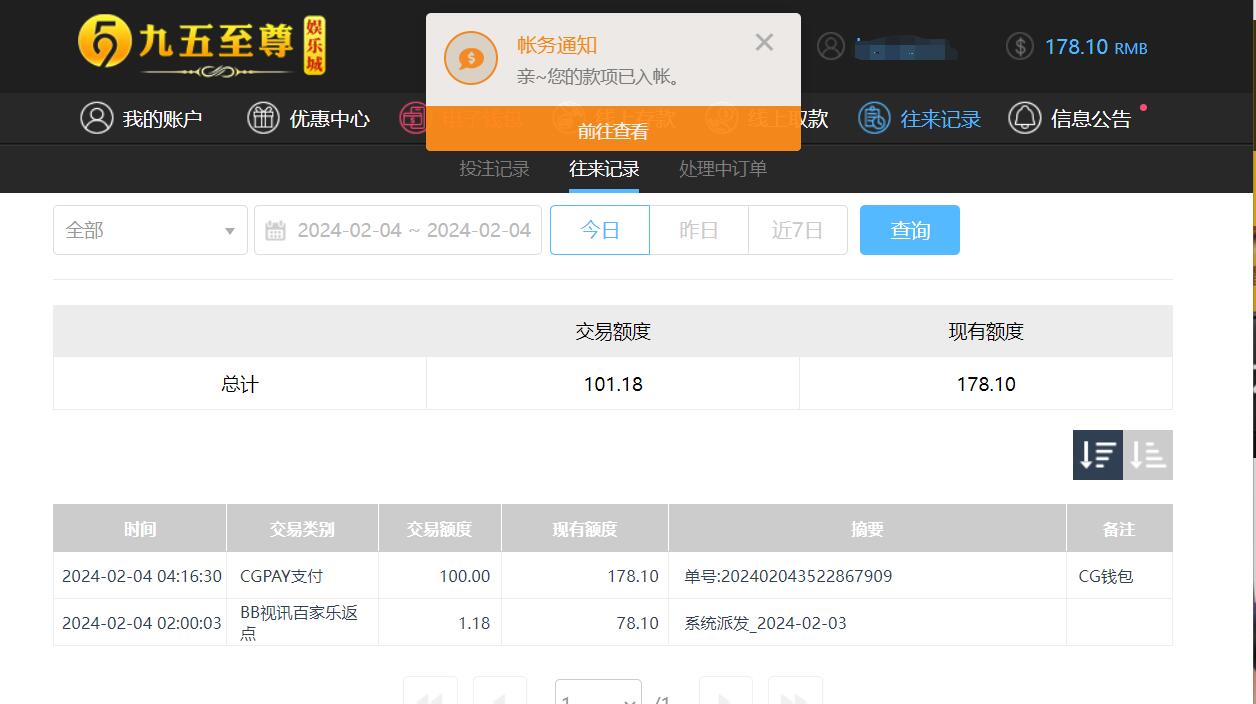Click the 查询 search button

[x=909, y=230]
